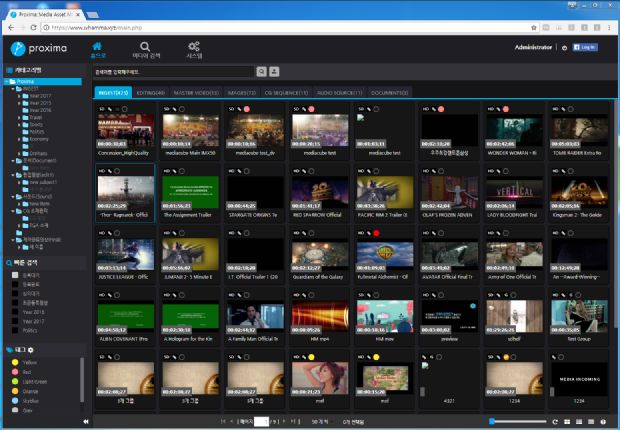Viewport: 620px width, 430px height.
Task: Expand the Sports folder
Action: click(19, 125)
